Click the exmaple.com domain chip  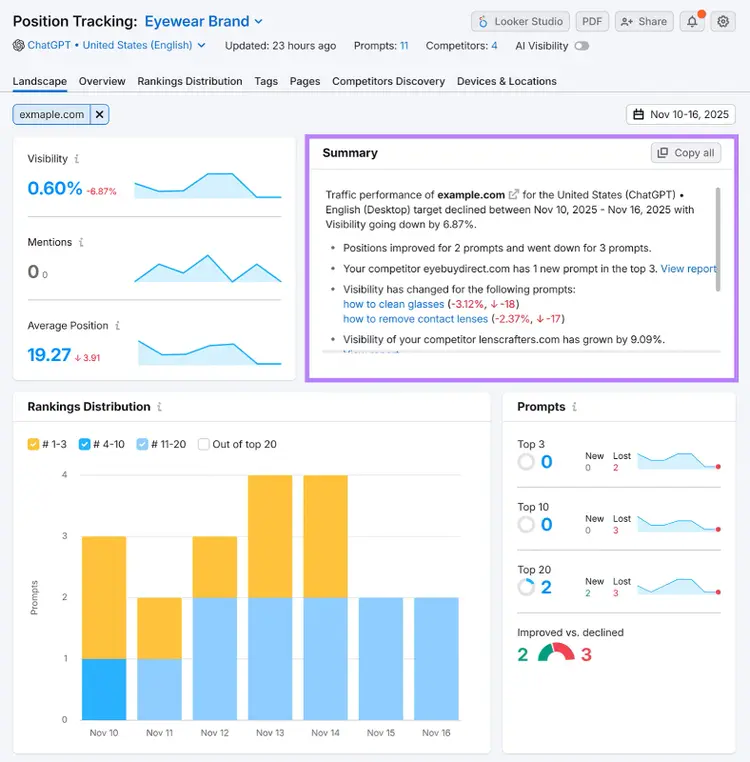point(52,115)
